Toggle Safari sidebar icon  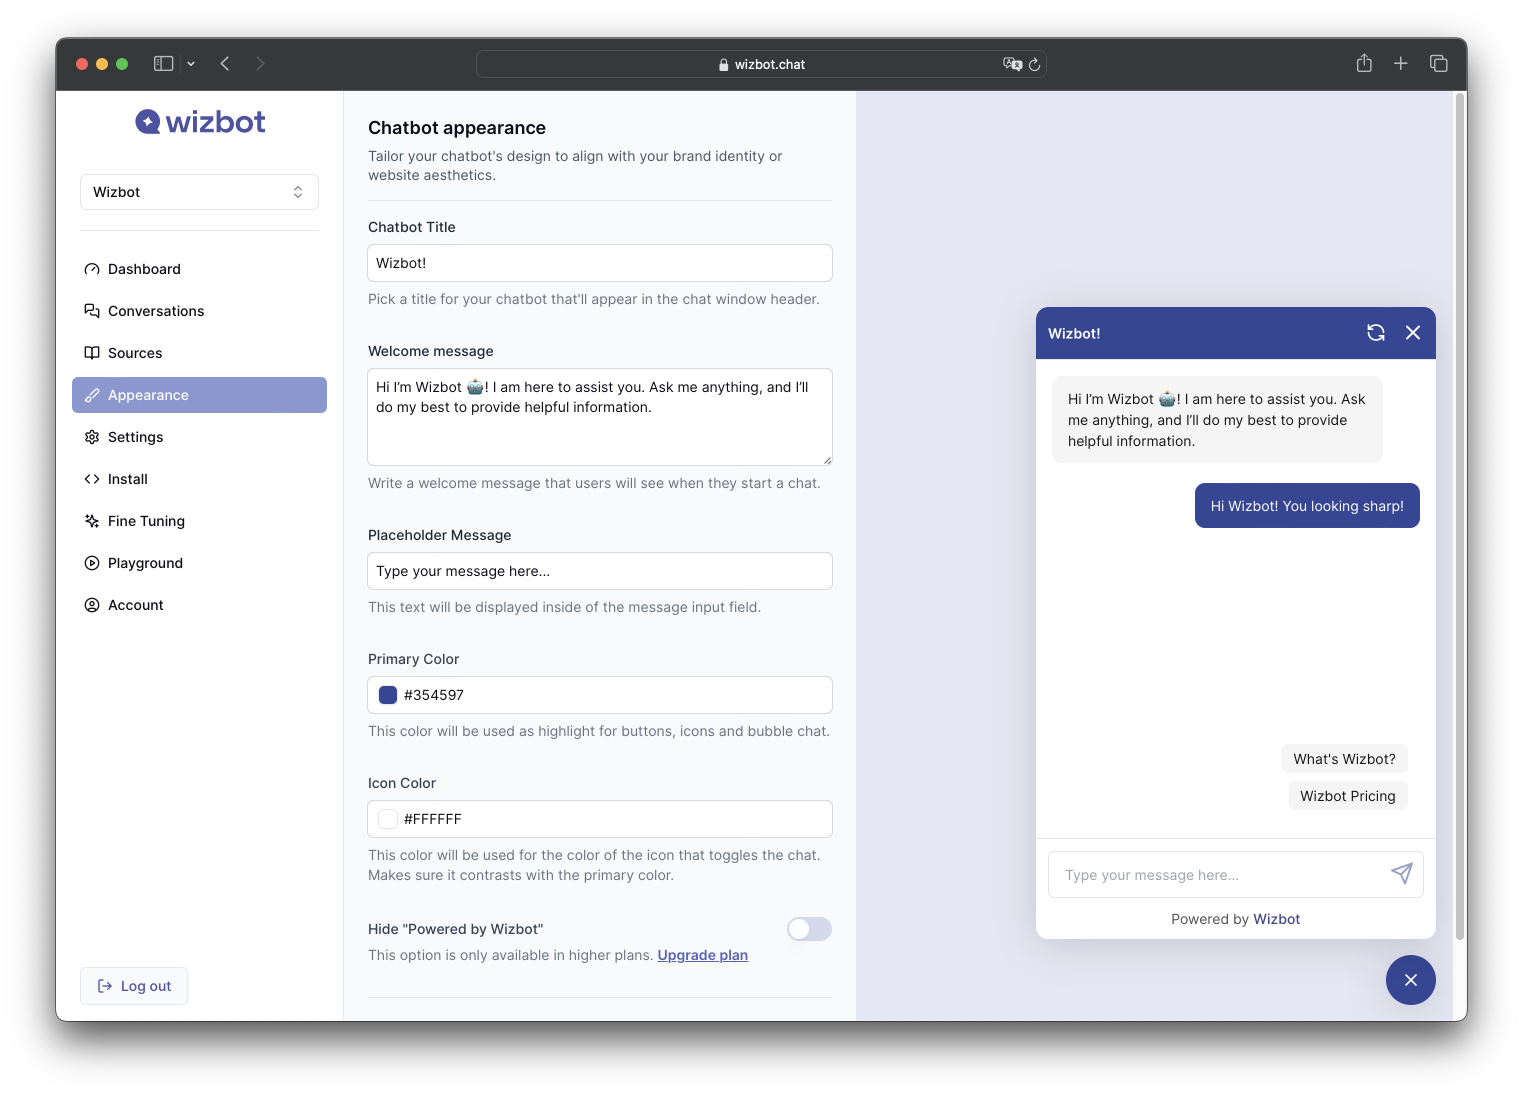tap(163, 63)
